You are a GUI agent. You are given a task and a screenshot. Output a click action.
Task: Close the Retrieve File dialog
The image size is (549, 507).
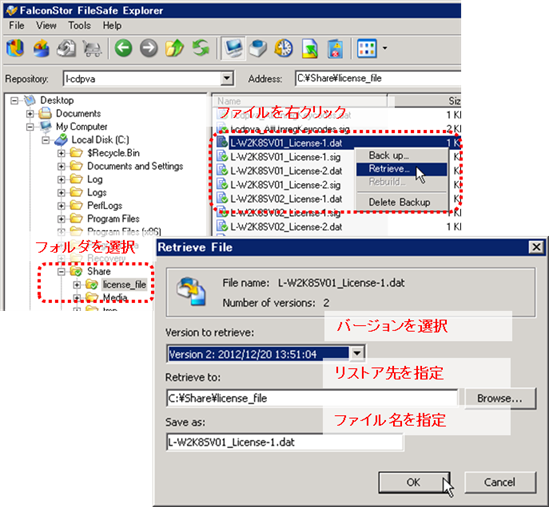tap(536, 247)
